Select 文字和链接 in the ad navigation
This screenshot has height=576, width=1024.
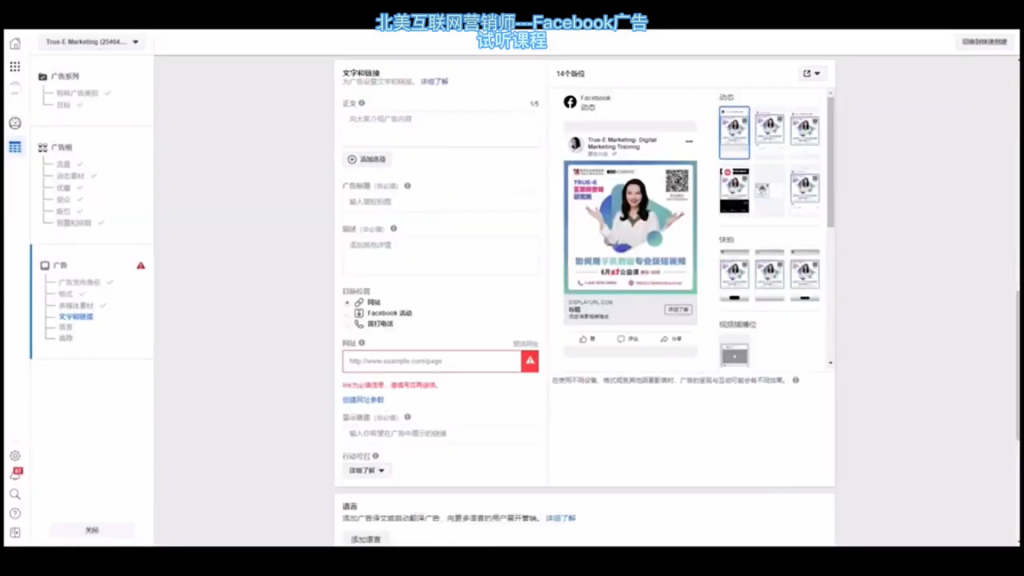(x=75, y=316)
